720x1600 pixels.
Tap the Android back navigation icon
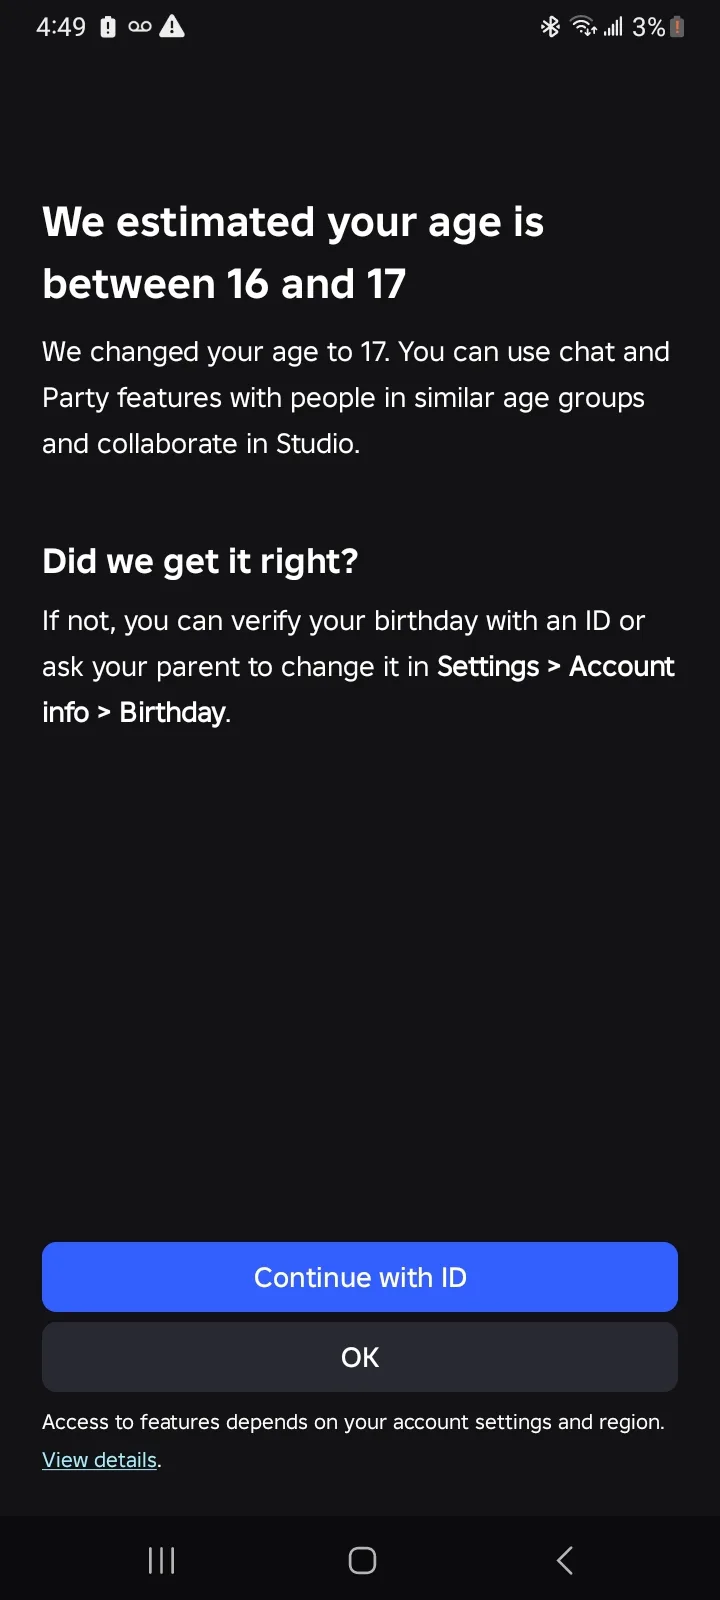tap(565, 1560)
